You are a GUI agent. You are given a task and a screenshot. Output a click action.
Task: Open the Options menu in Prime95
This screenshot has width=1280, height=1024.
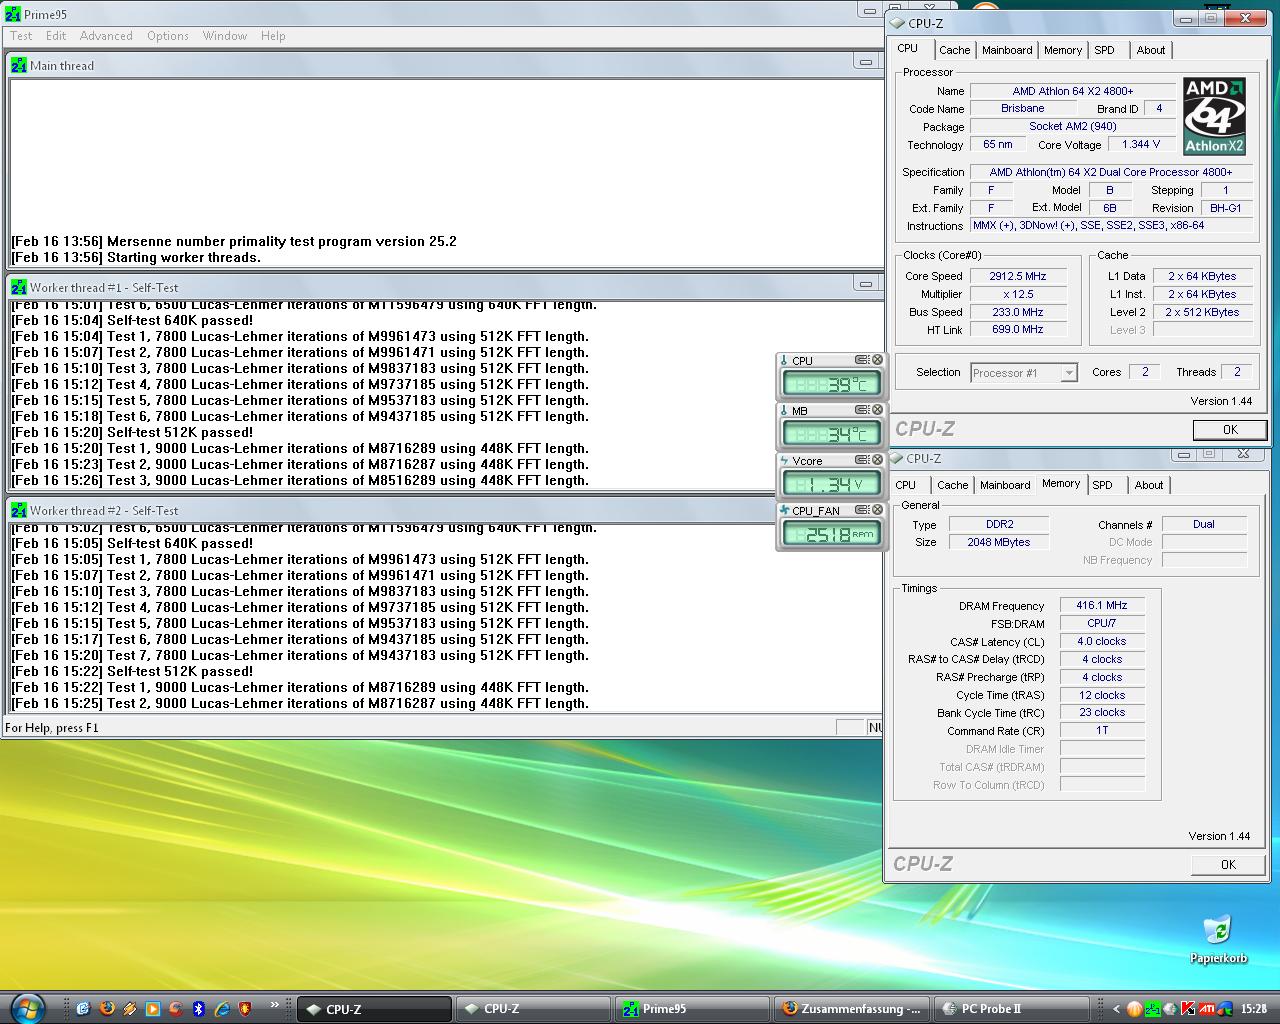pos(168,35)
